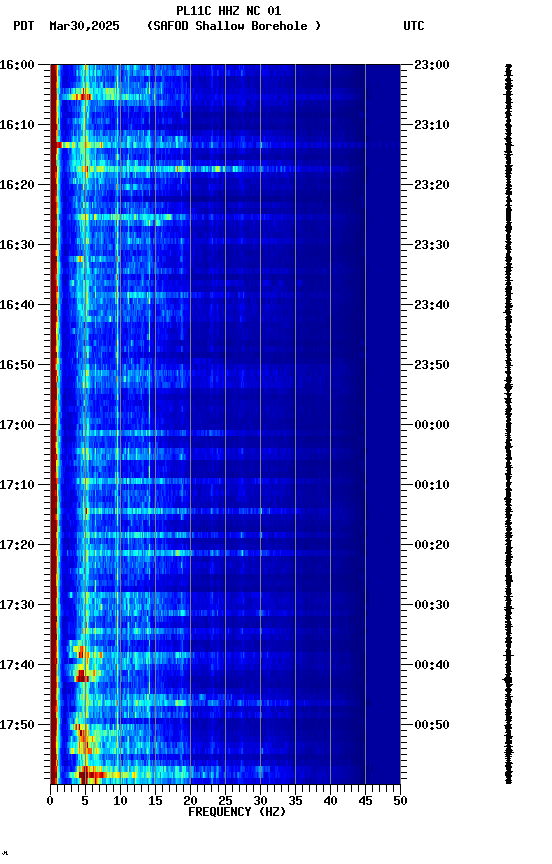Click the '00:20' UTC time label
The width and height of the screenshot is (552, 864).
[432, 545]
